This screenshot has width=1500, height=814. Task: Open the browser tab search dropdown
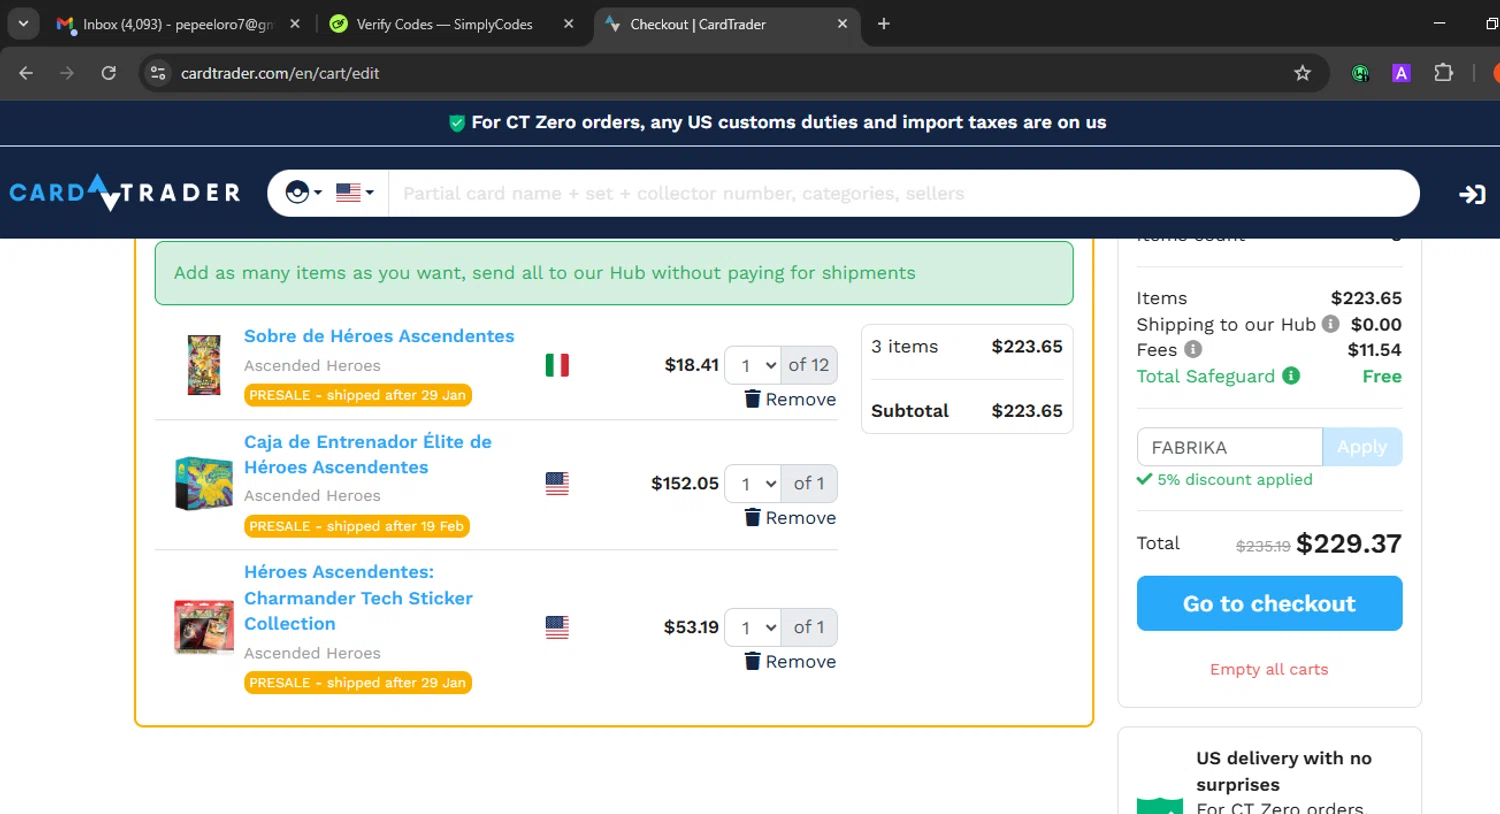23,23
